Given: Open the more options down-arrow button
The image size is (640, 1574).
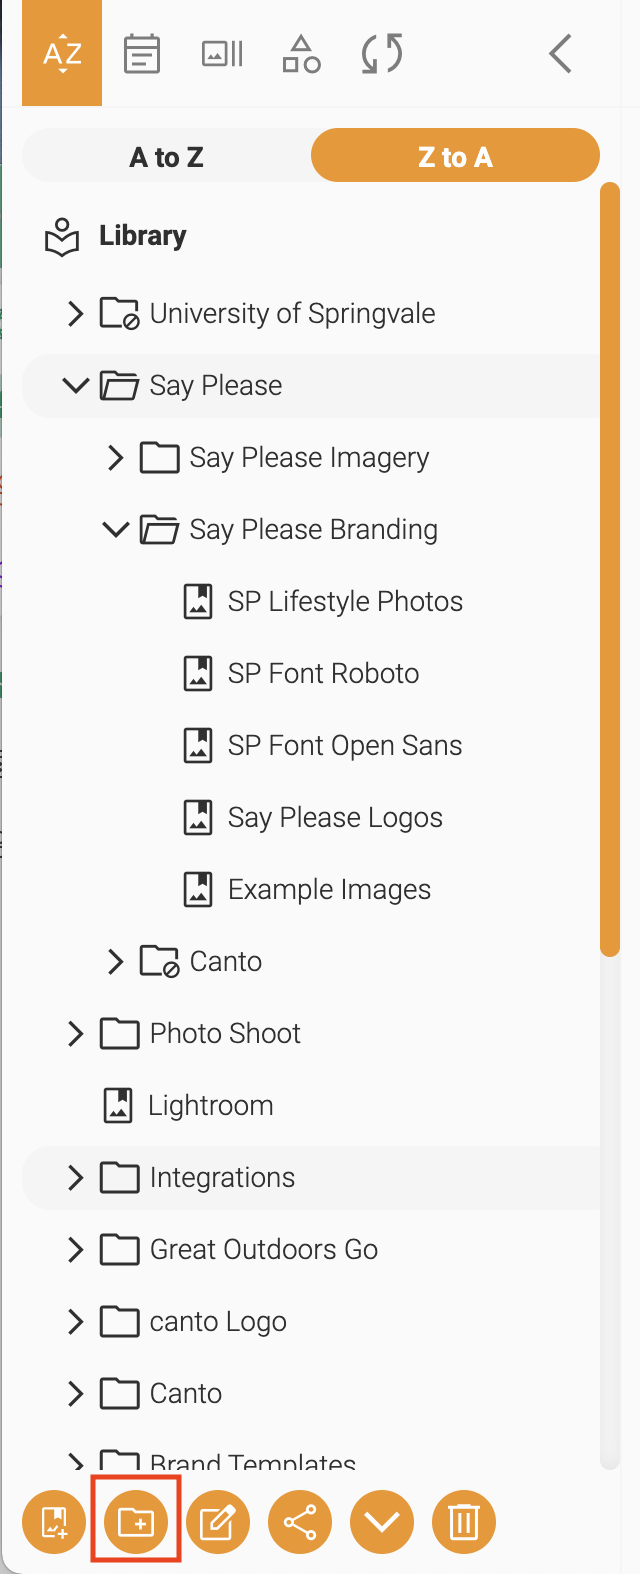Looking at the screenshot, I should 382,1522.
